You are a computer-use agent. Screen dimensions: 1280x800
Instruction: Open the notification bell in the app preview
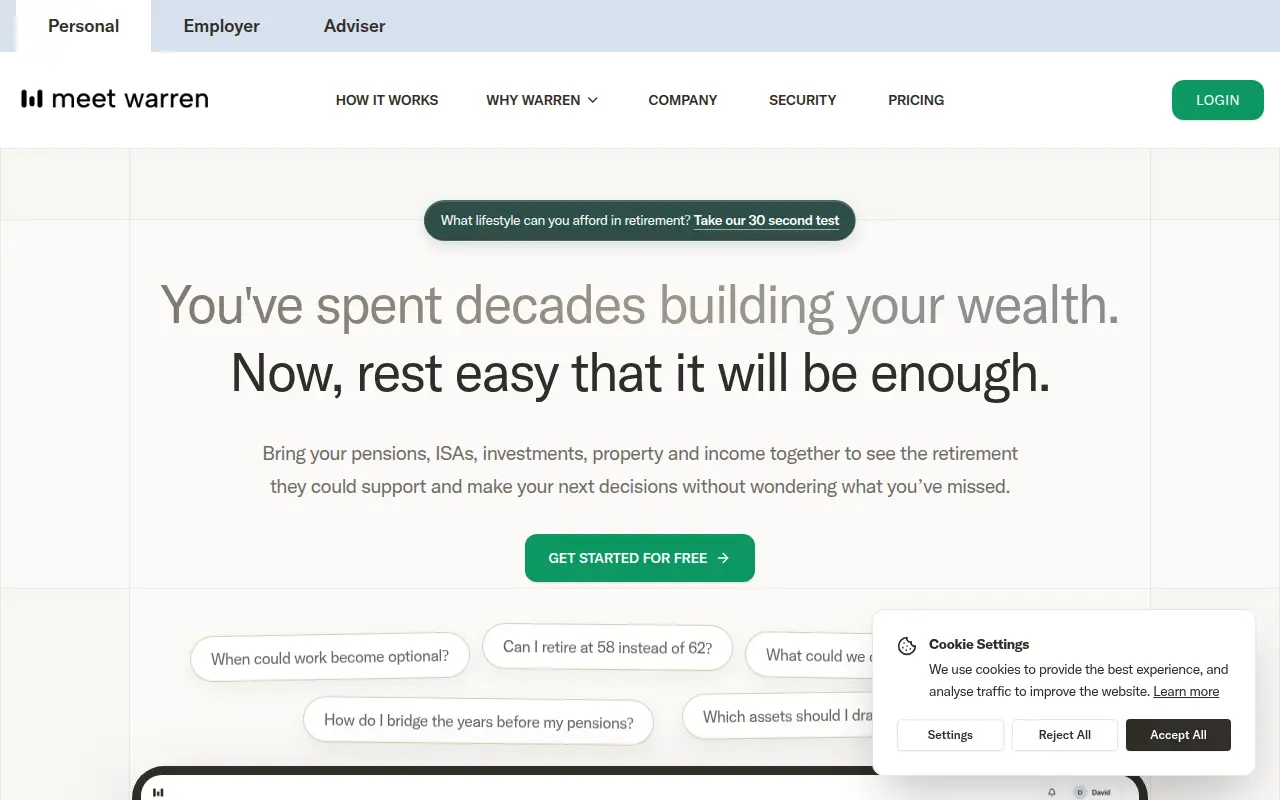[1051, 792]
